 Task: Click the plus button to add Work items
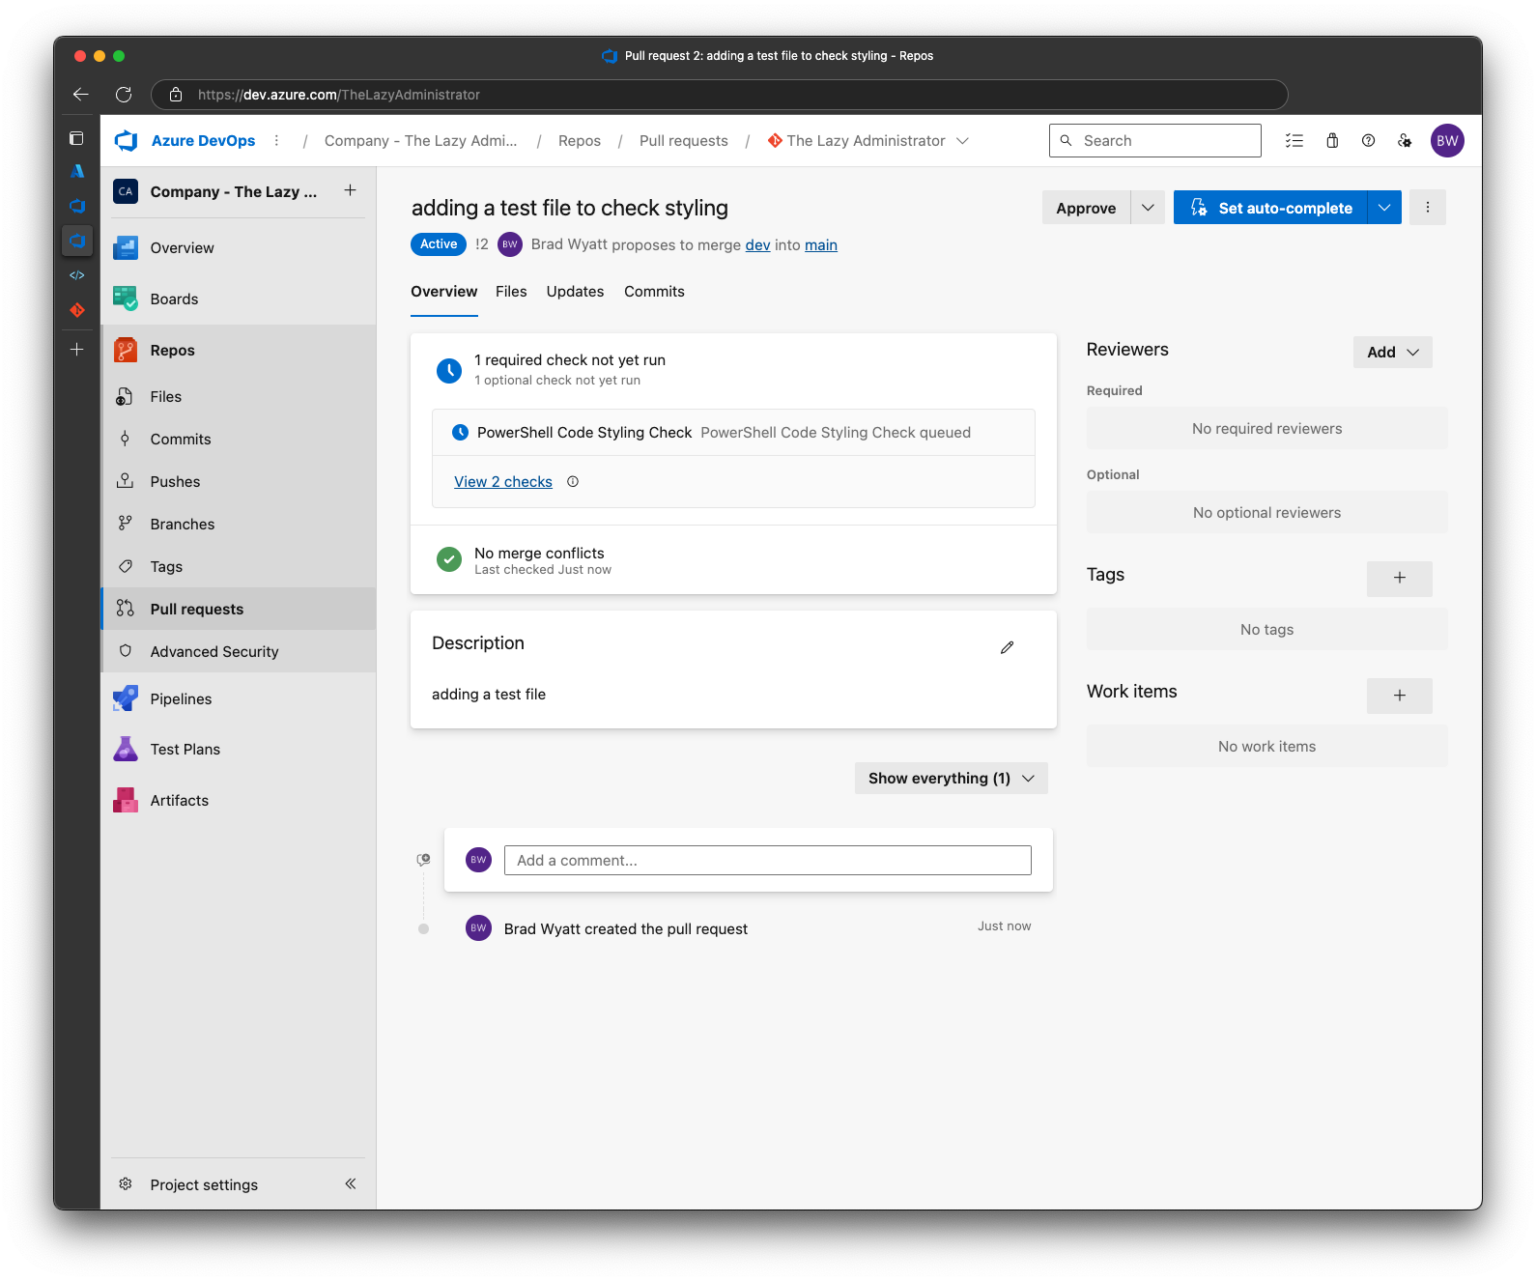click(x=1399, y=695)
